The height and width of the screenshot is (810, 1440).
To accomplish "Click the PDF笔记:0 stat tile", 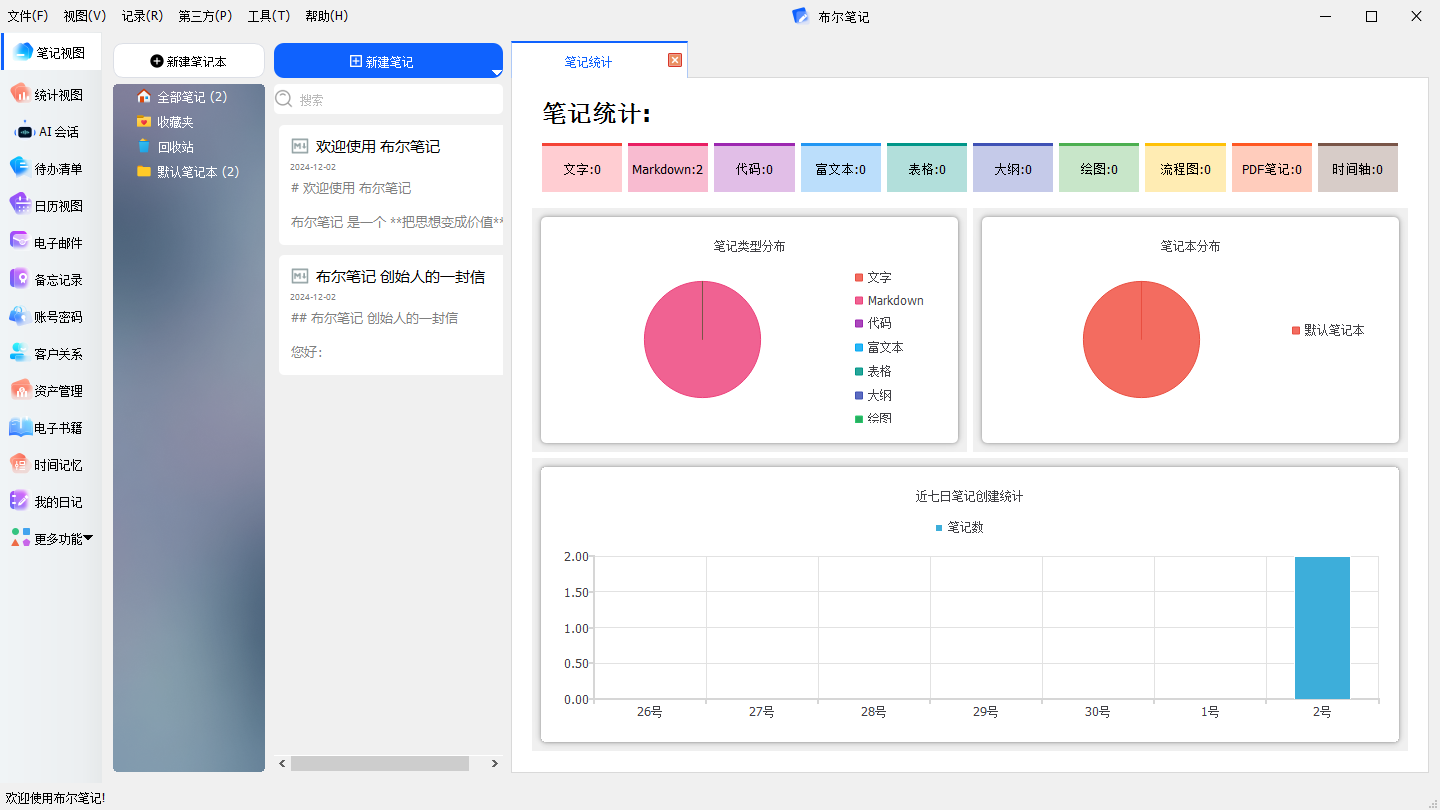I will [1272, 168].
